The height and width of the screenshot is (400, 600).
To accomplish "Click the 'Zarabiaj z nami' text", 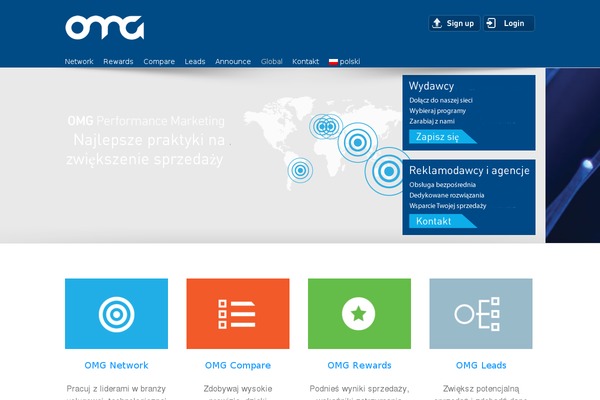I will point(432,121).
